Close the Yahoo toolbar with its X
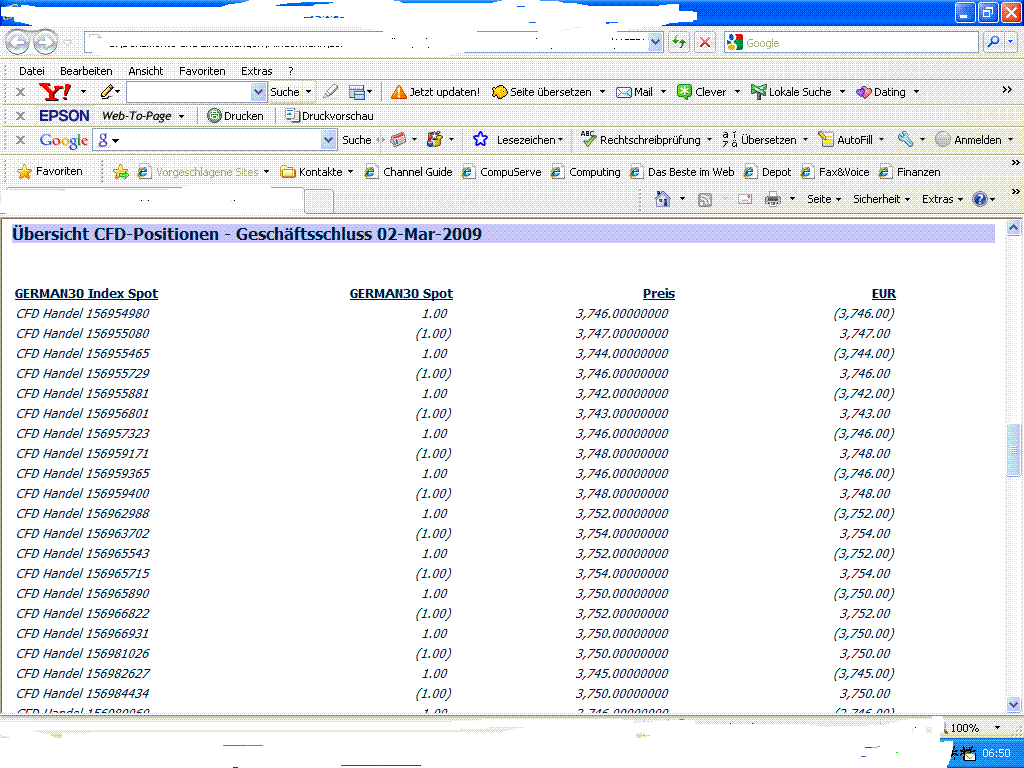 pyautogui.click(x=20, y=92)
